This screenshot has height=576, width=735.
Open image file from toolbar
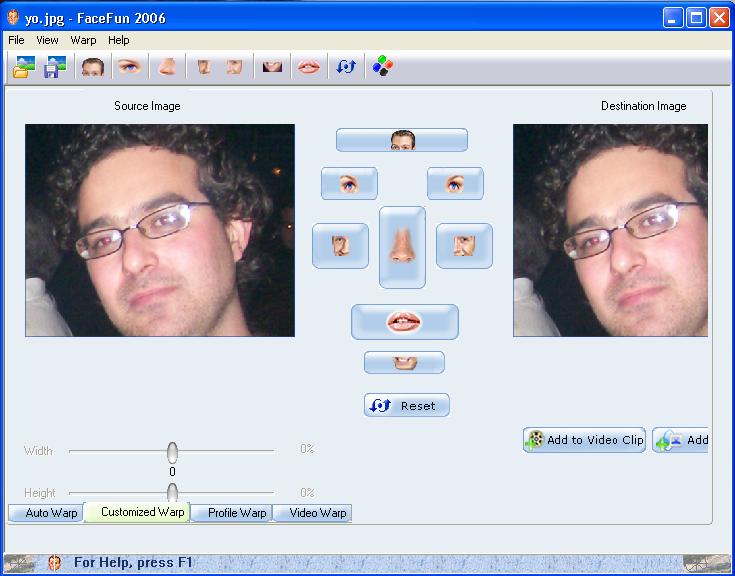24,67
